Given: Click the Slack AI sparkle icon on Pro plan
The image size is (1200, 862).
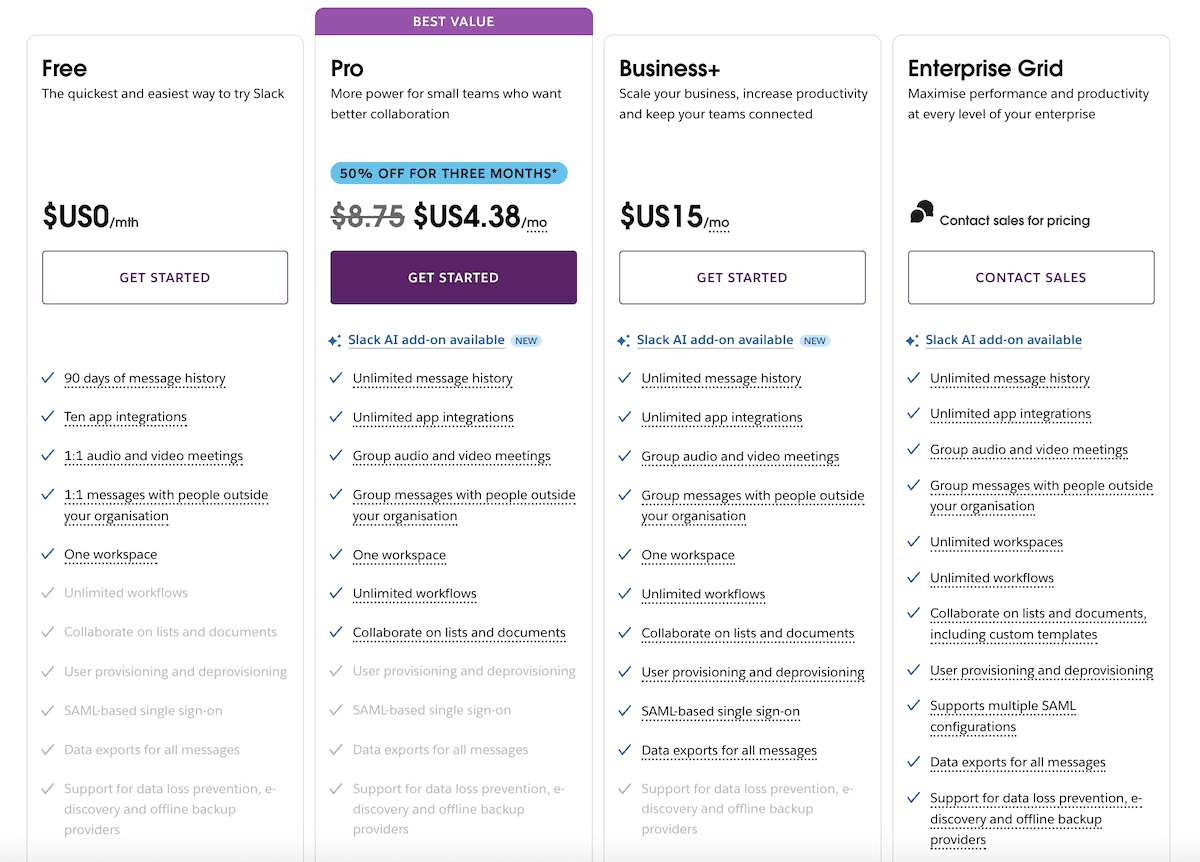Looking at the screenshot, I should coord(335,340).
